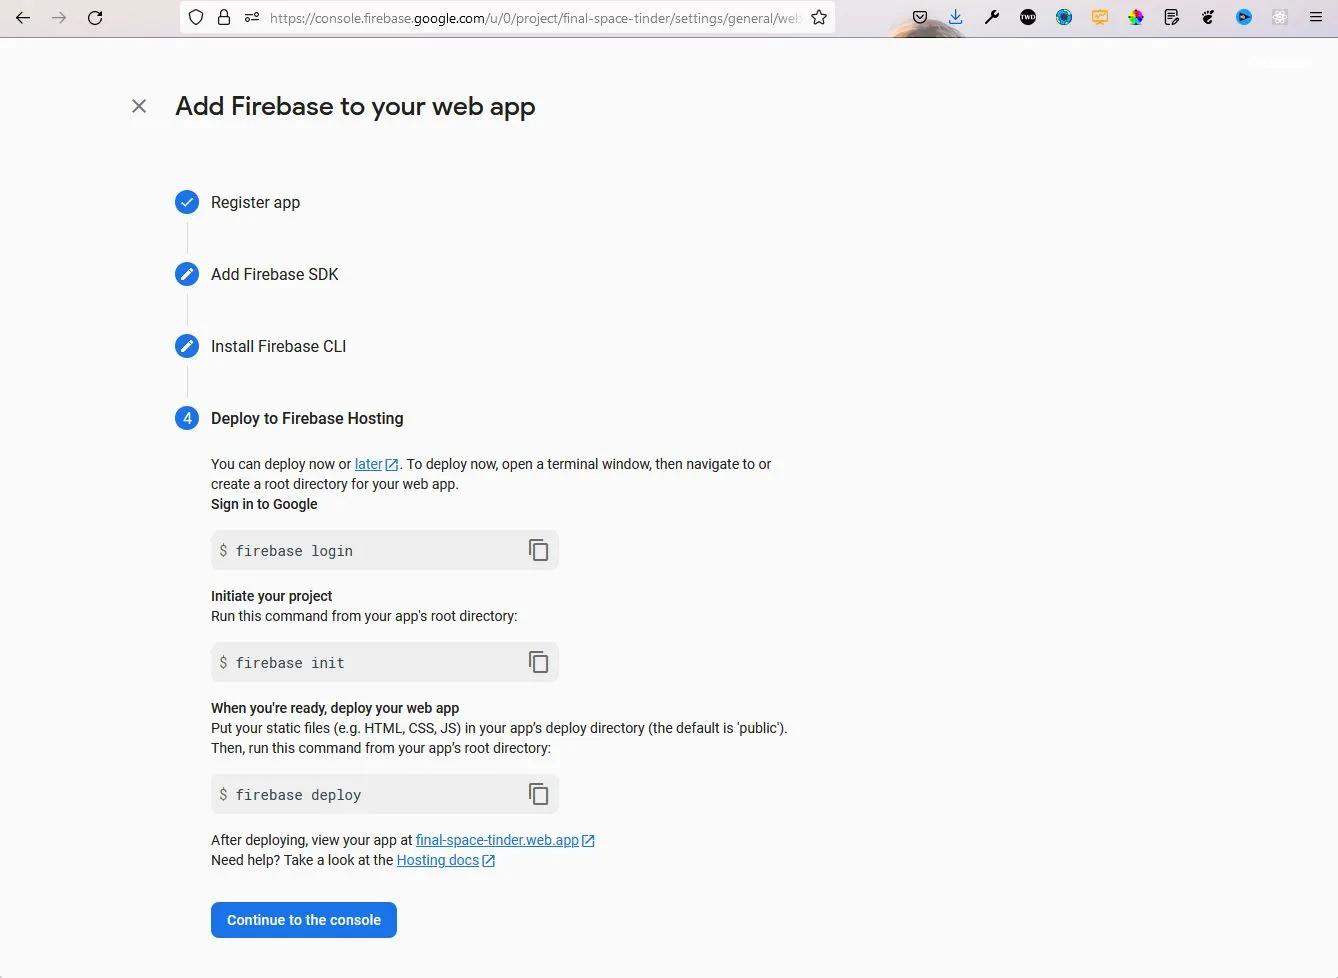Viewport: 1338px width, 978px height.
Task: Open the wrench developer tools icon
Action: [992, 17]
